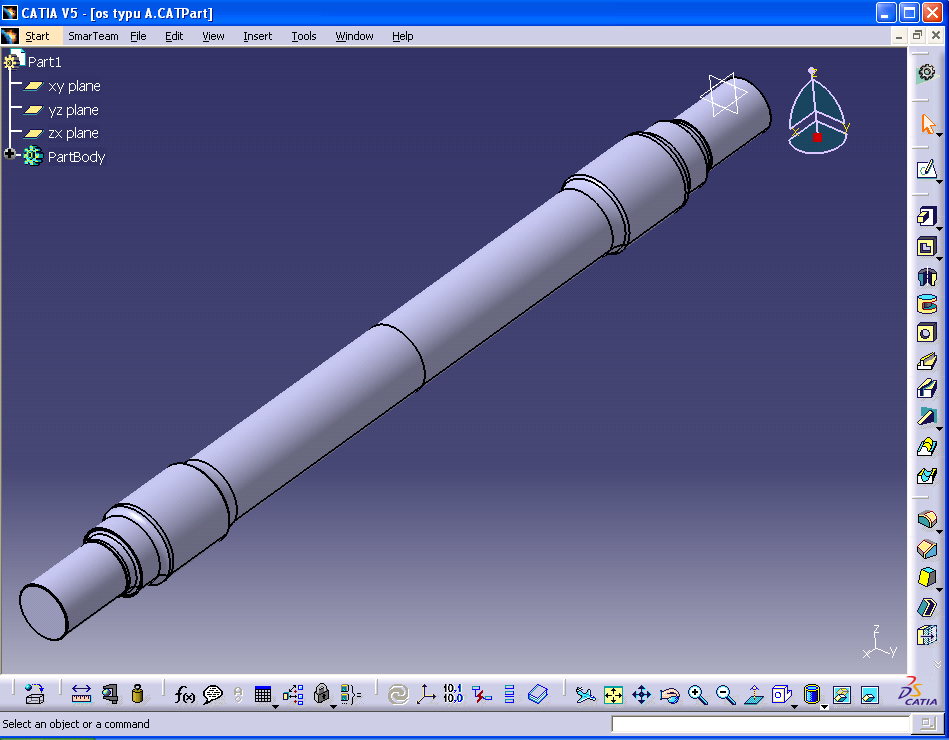Activate the Rotate view tool
949x740 pixels.
click(670, 695)
